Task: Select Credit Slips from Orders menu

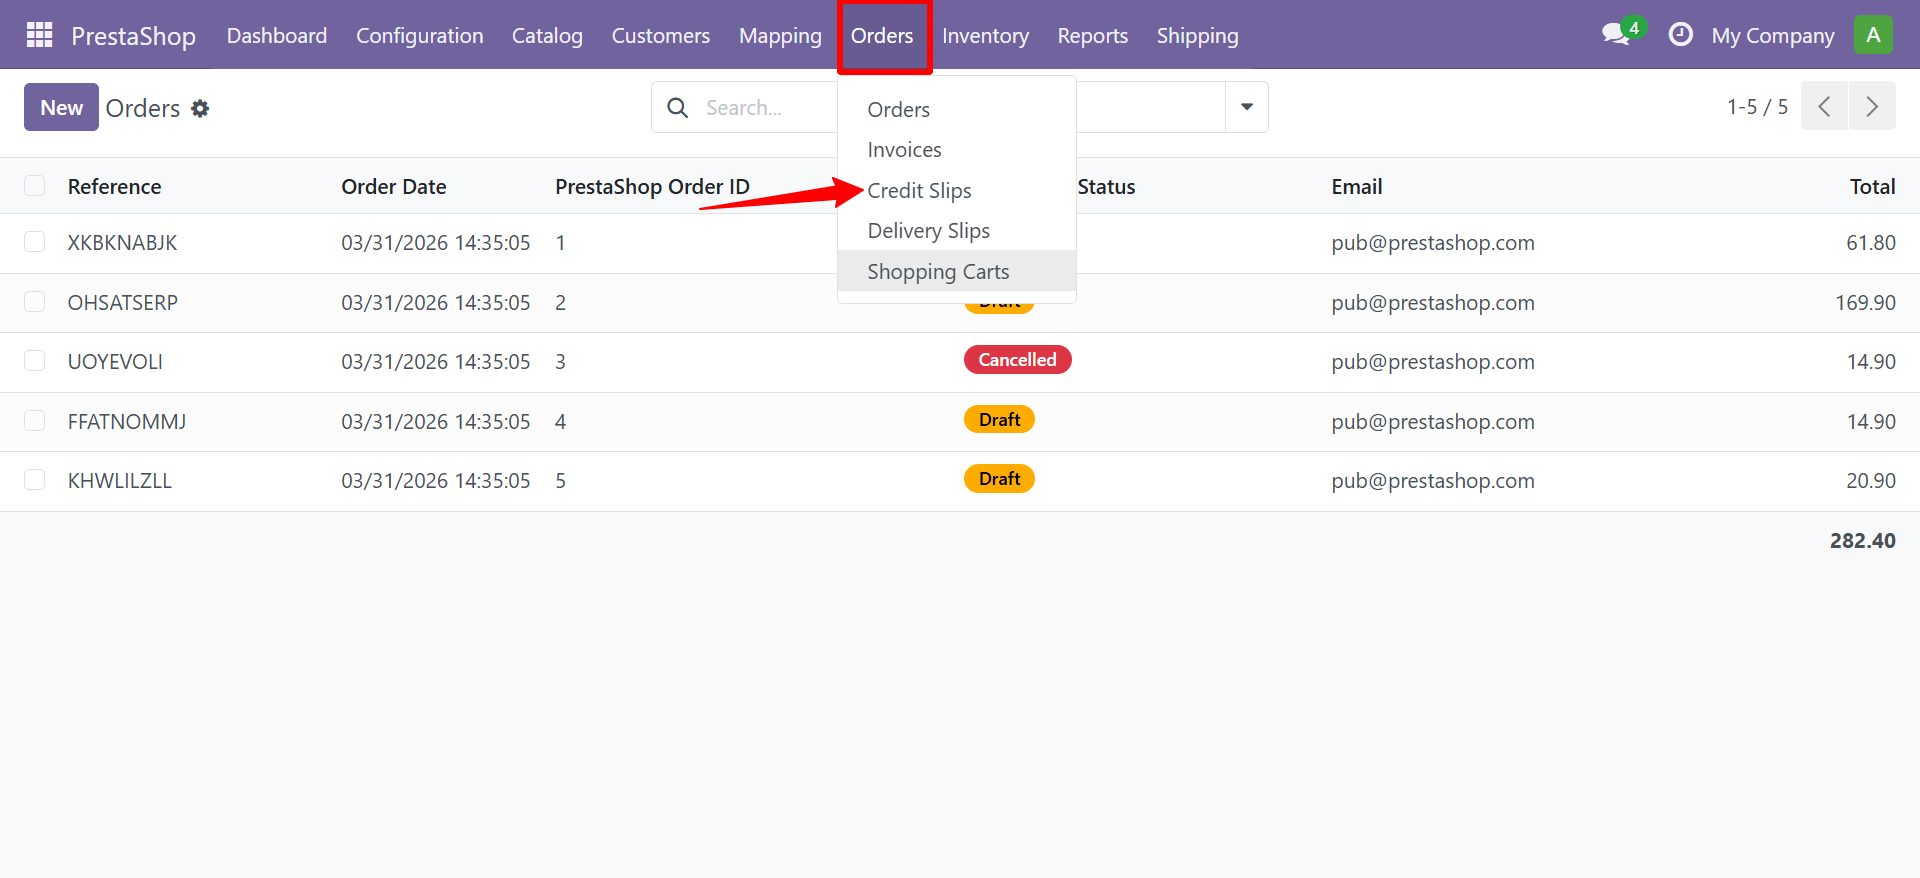Action: 919,190
